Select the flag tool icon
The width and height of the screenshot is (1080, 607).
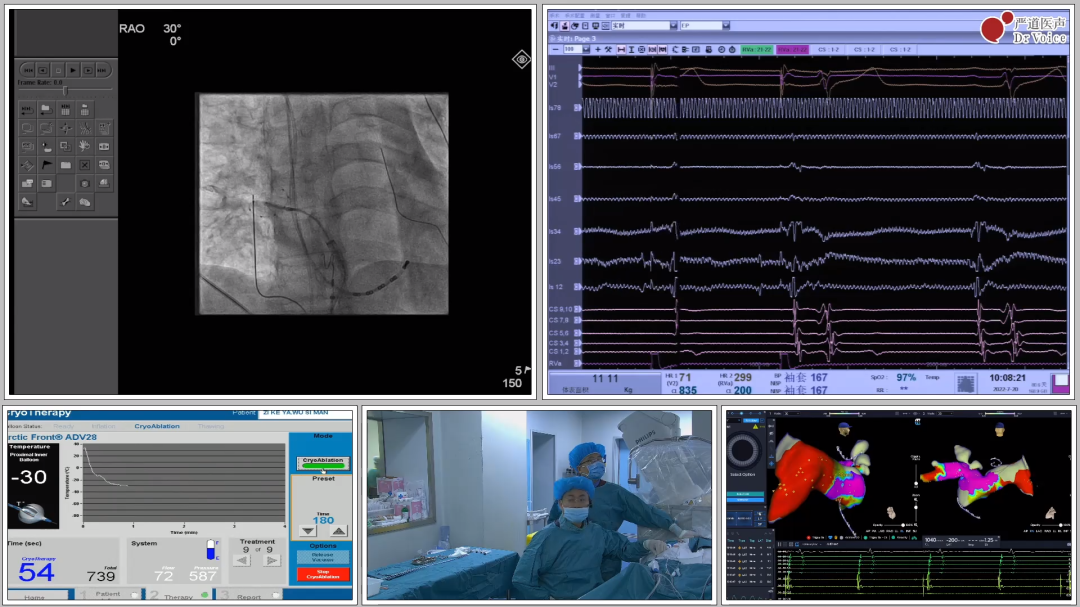tap(46, 165)
